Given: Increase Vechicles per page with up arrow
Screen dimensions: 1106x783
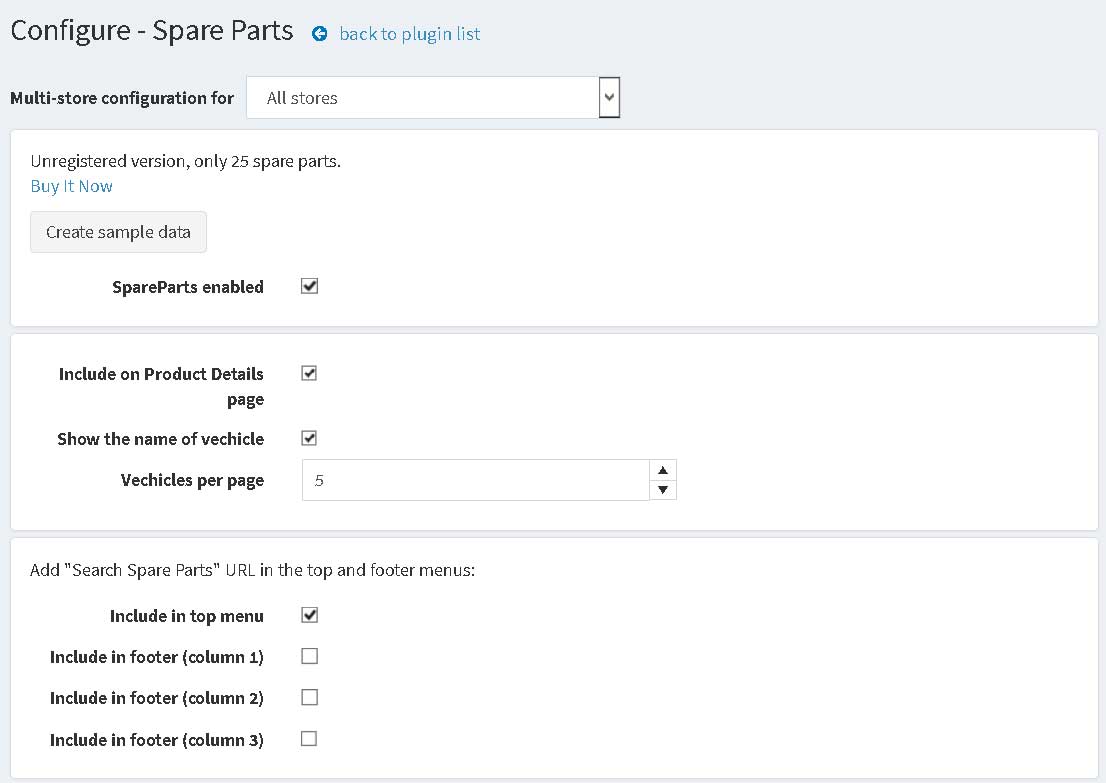Looking at the screenshot, I should click(663, 470).
